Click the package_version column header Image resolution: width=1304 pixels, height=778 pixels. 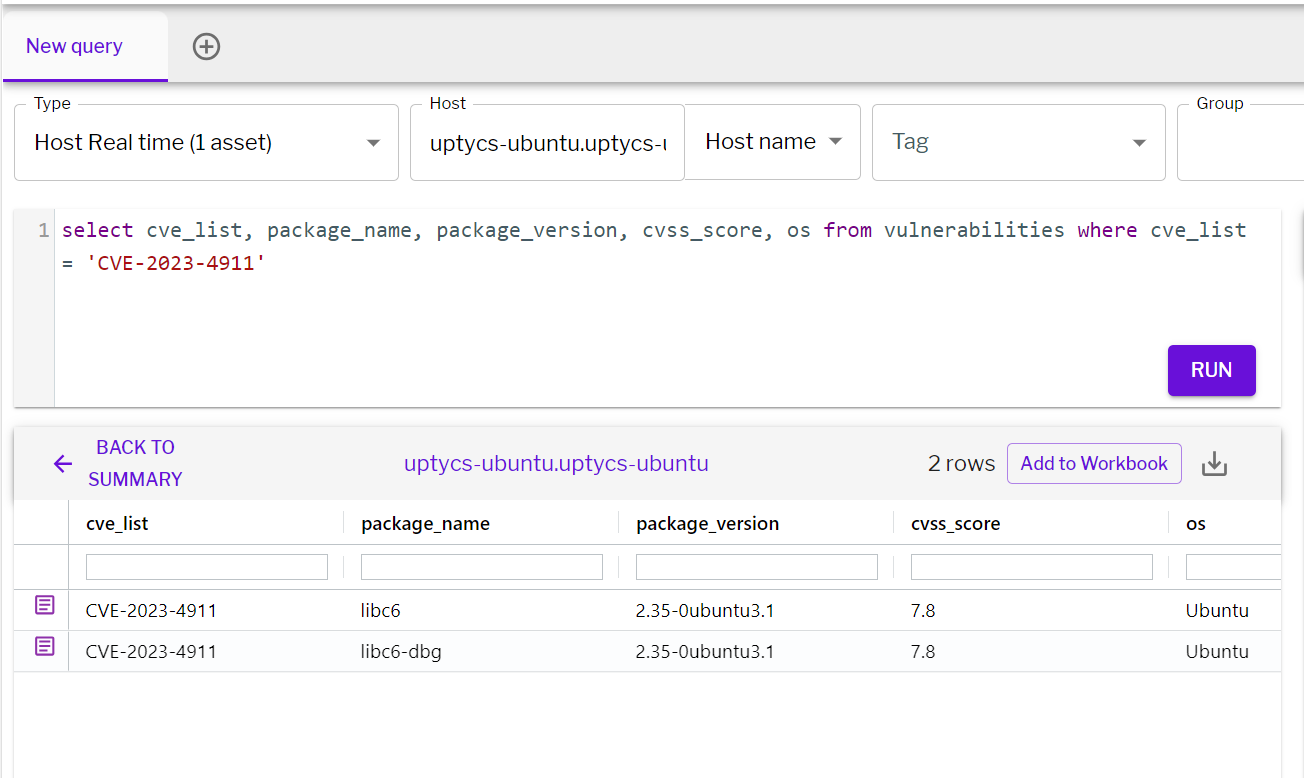(x=709, y=523)
